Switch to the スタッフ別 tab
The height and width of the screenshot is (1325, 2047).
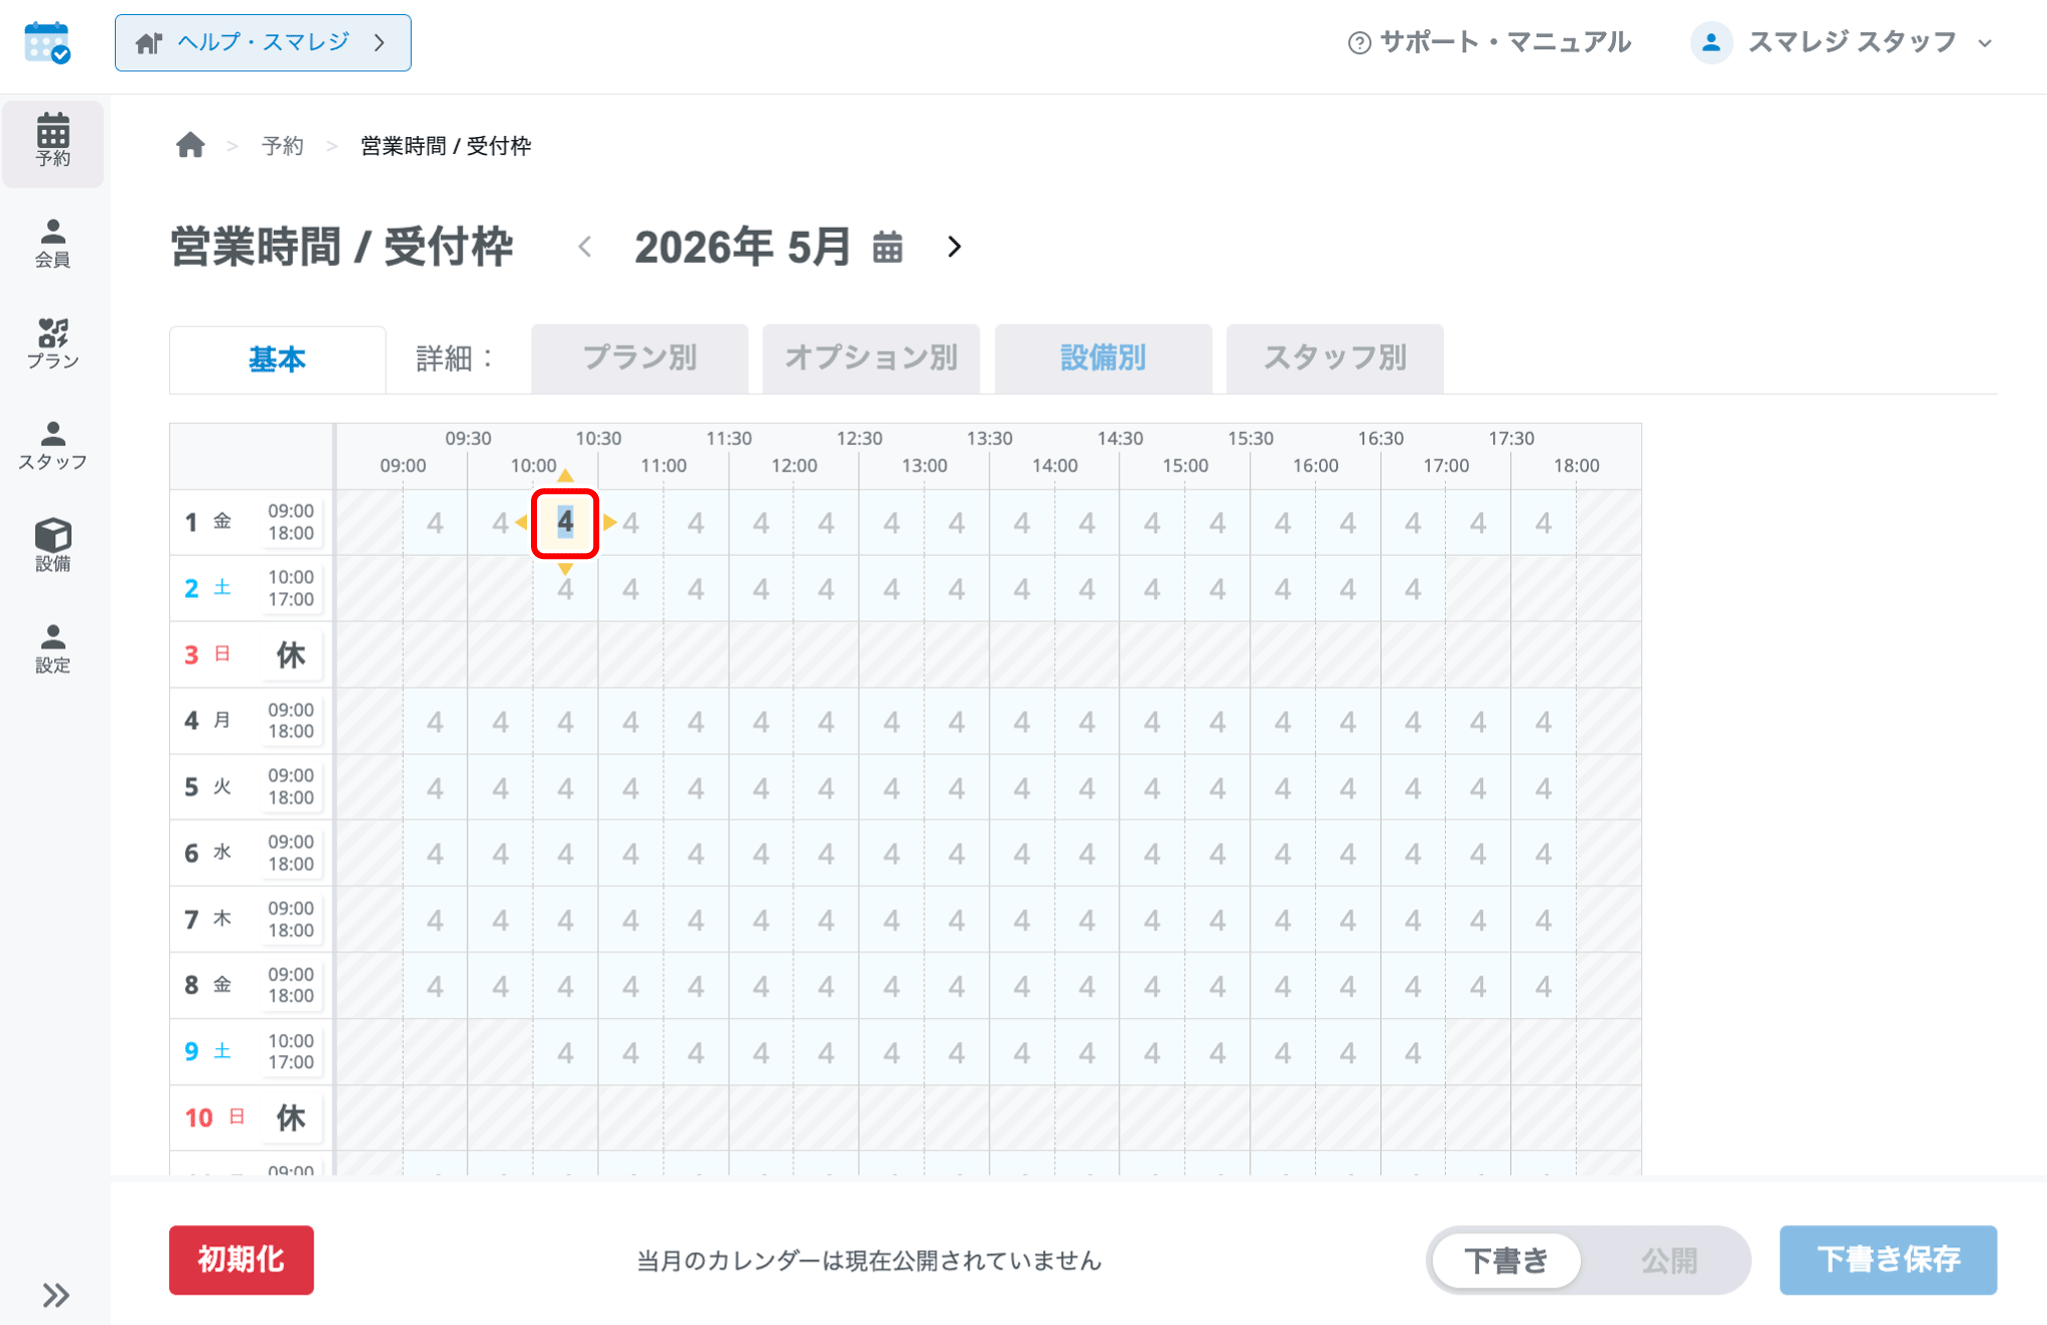pyautogui.click(x=1335, y=358)
